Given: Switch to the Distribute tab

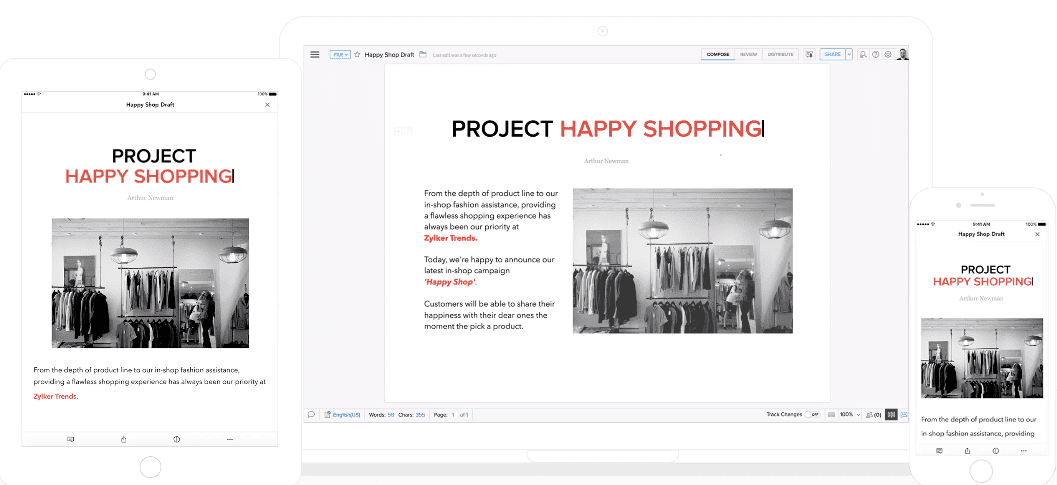Looking at the screenshot, I should [x=781, y=54].
